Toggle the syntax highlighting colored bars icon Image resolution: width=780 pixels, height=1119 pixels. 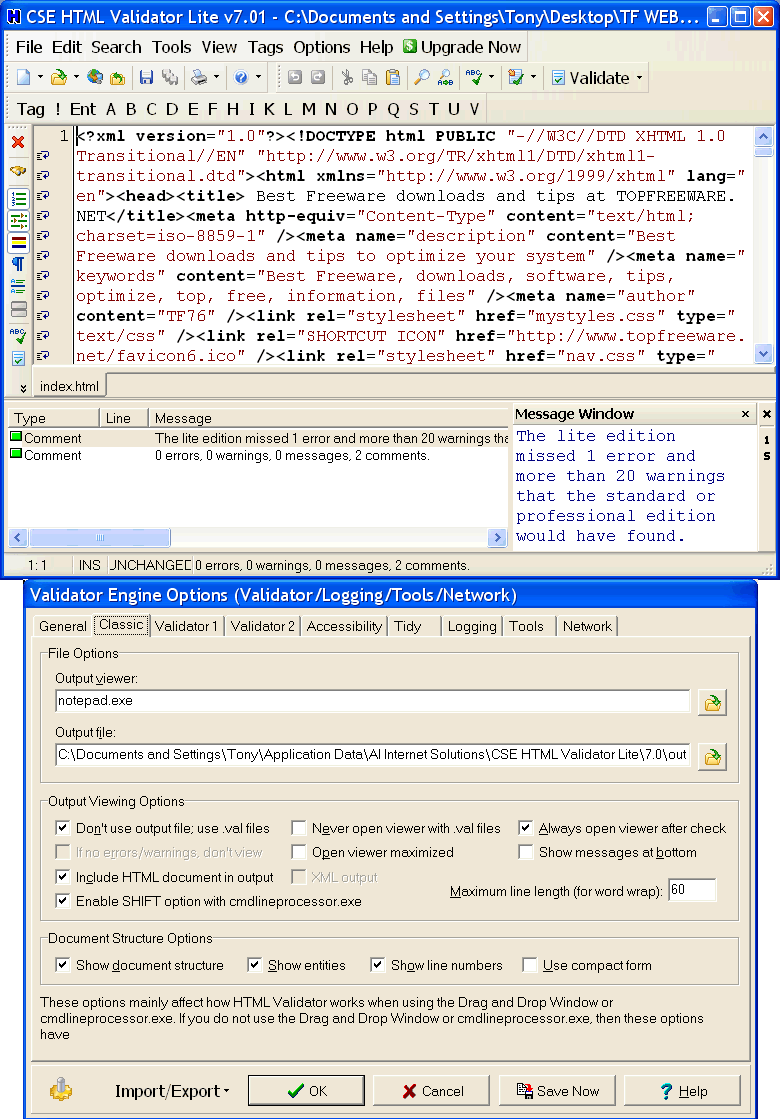(x=19, y=243)
